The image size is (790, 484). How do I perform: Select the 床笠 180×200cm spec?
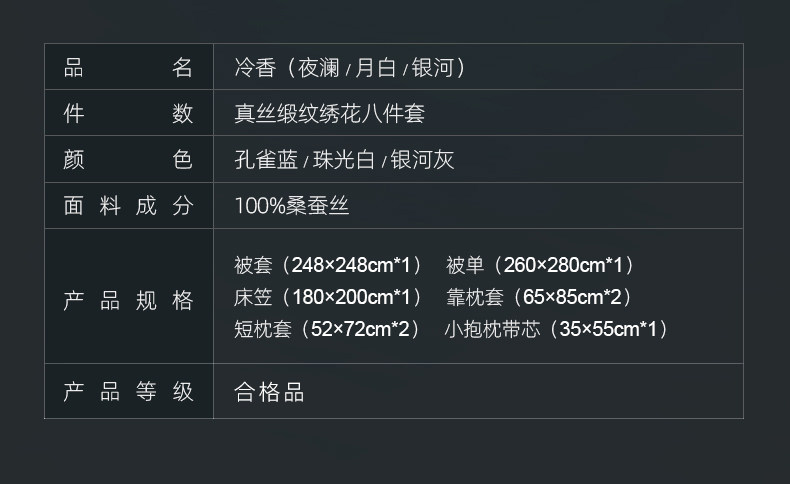pyautogui.click(x=329, y=297)
